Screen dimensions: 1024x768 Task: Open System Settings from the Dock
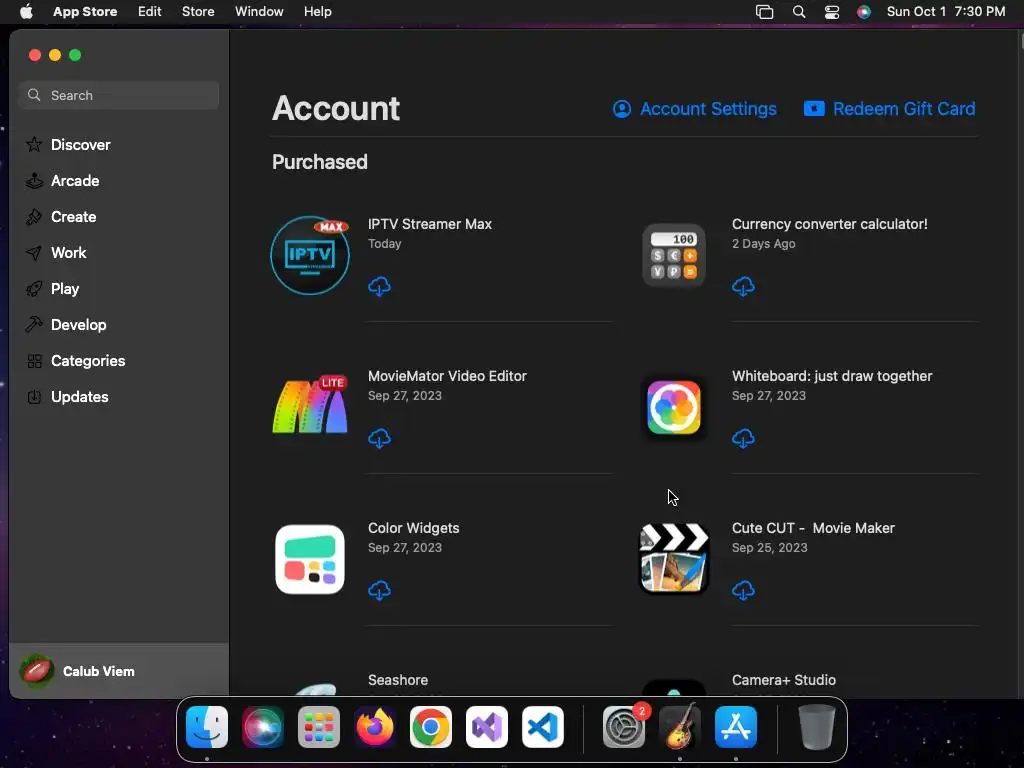(624, 727)
